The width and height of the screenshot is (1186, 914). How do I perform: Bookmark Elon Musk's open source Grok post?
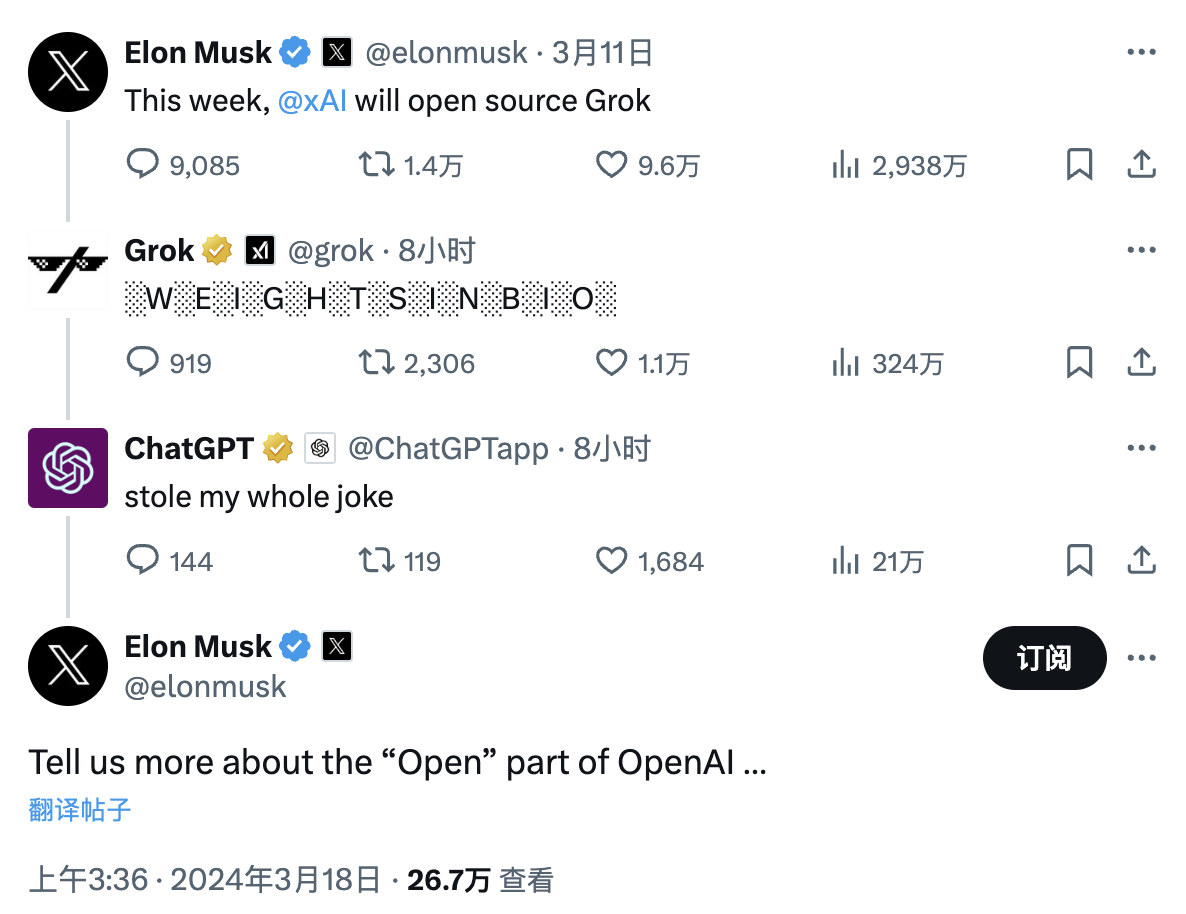1079,164
